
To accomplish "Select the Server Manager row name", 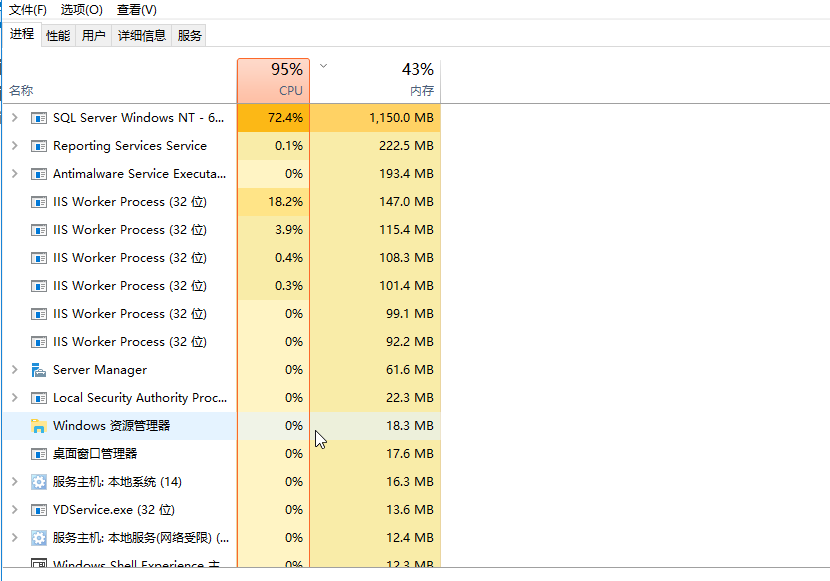I will 100,370.
